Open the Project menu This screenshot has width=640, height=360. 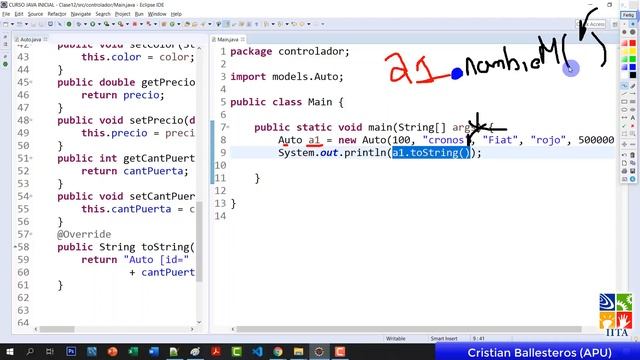(x=122, y=14)
